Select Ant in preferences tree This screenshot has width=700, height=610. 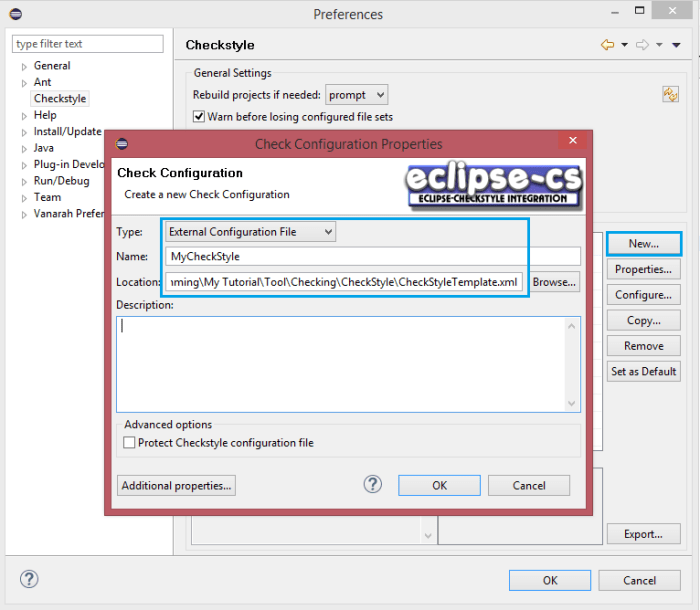42,82
